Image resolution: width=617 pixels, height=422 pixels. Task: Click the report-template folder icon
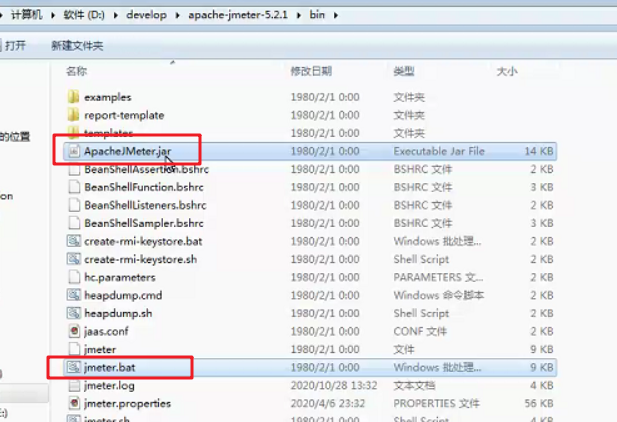tap(73, 115)
